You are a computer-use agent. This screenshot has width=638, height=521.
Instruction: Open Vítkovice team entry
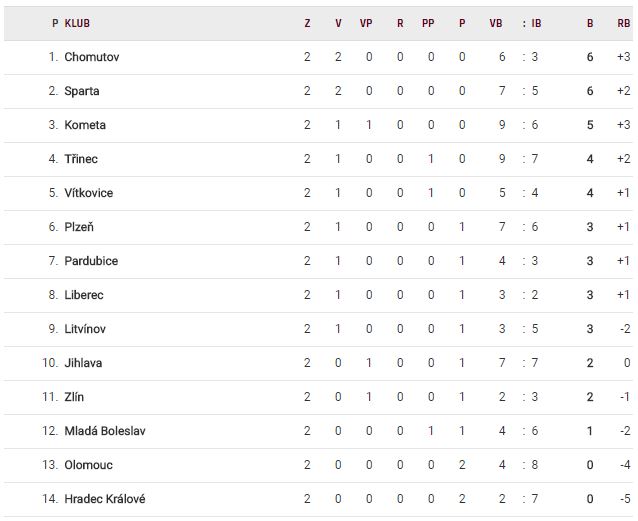pyautogui.click(x=88, y=193)
